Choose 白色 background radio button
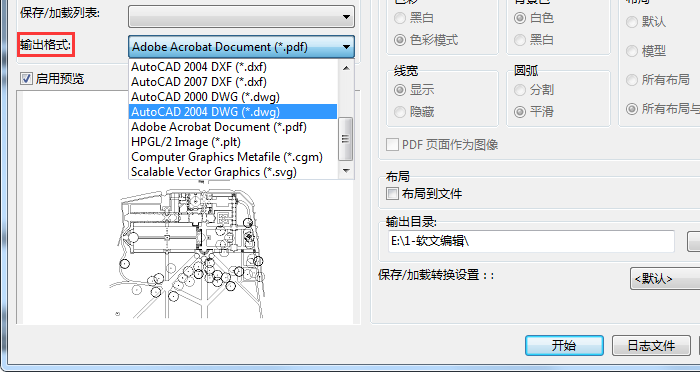 [520, 18]
